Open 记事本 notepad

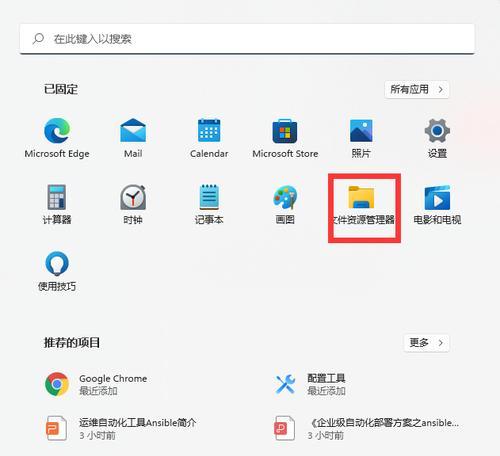pos(209,204)
